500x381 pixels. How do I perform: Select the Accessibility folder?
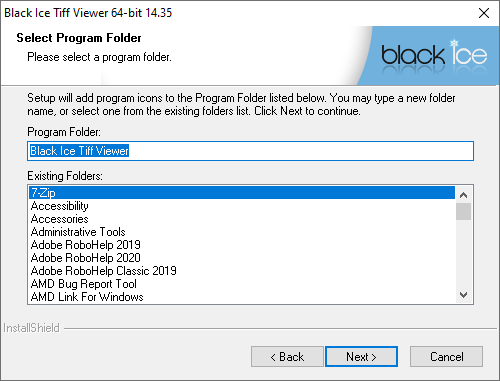(x=242, y=206)
